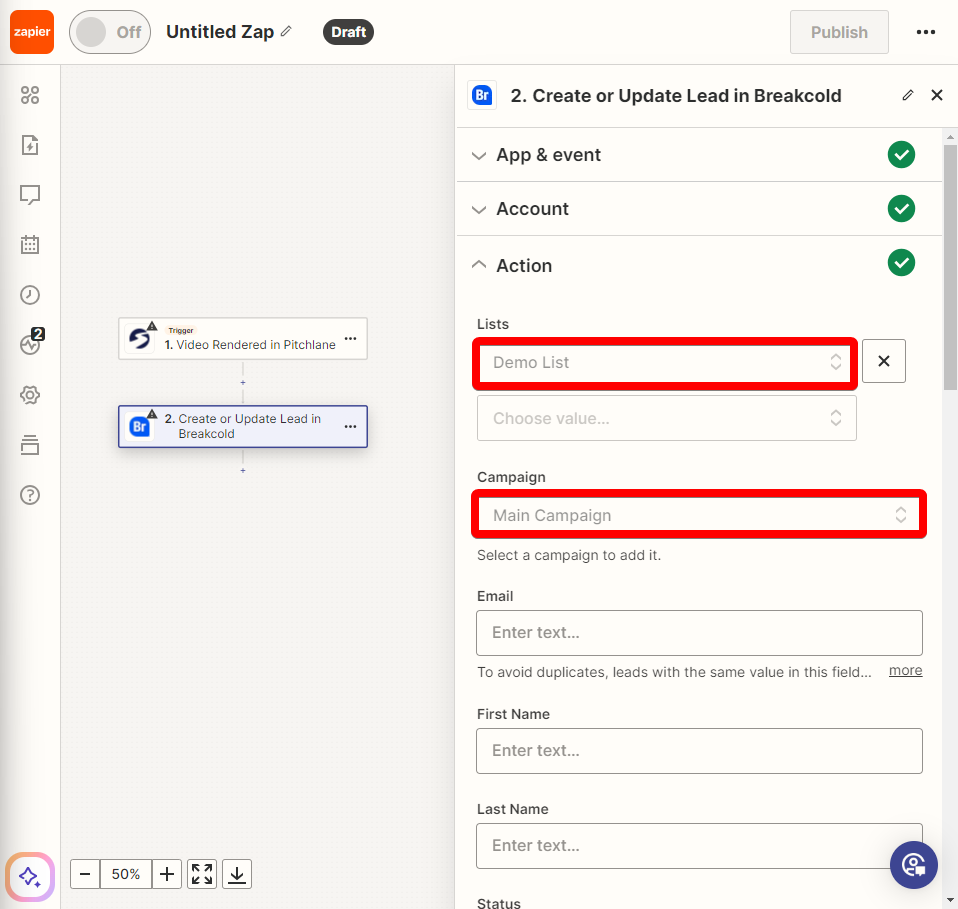Add step between trigger and action
The height and width of the screenshot is (909, 958).
(x=243, y=382)
